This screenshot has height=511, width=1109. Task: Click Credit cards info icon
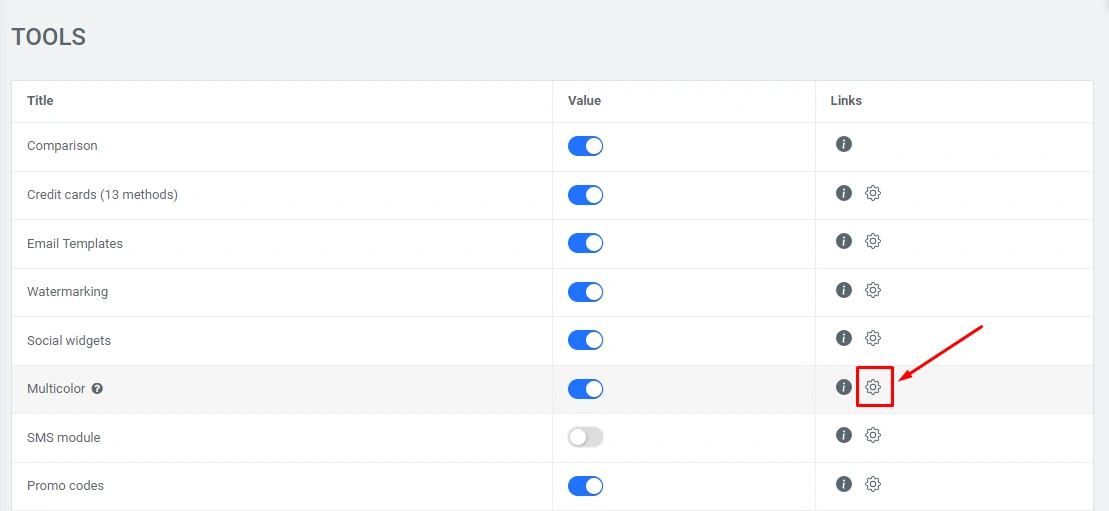click(x=843, y=193)
